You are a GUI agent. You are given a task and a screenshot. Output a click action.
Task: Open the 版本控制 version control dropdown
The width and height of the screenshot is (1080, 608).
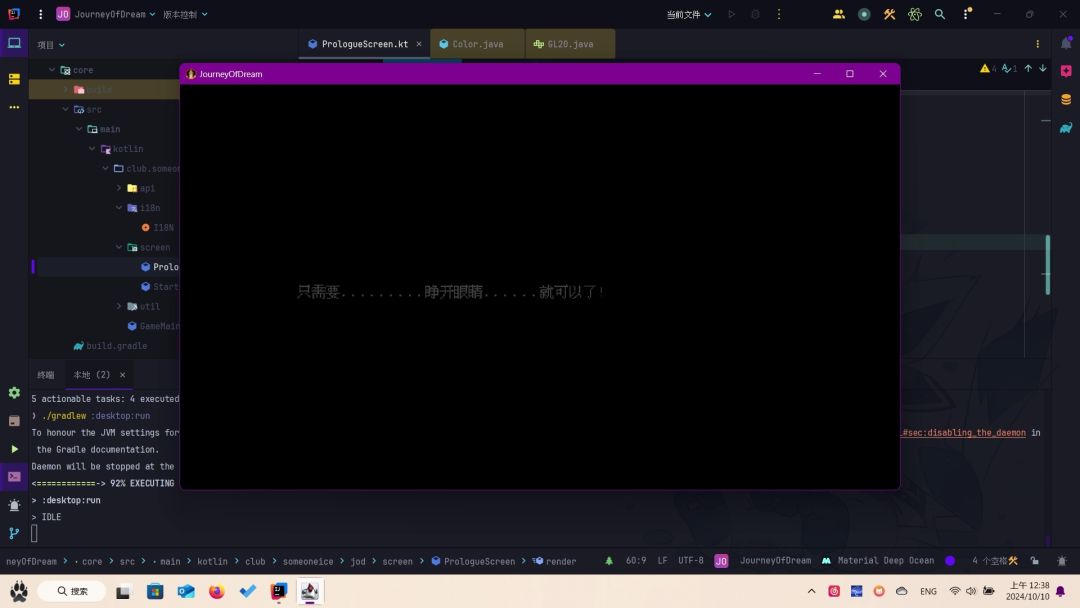tap(185, 15)
